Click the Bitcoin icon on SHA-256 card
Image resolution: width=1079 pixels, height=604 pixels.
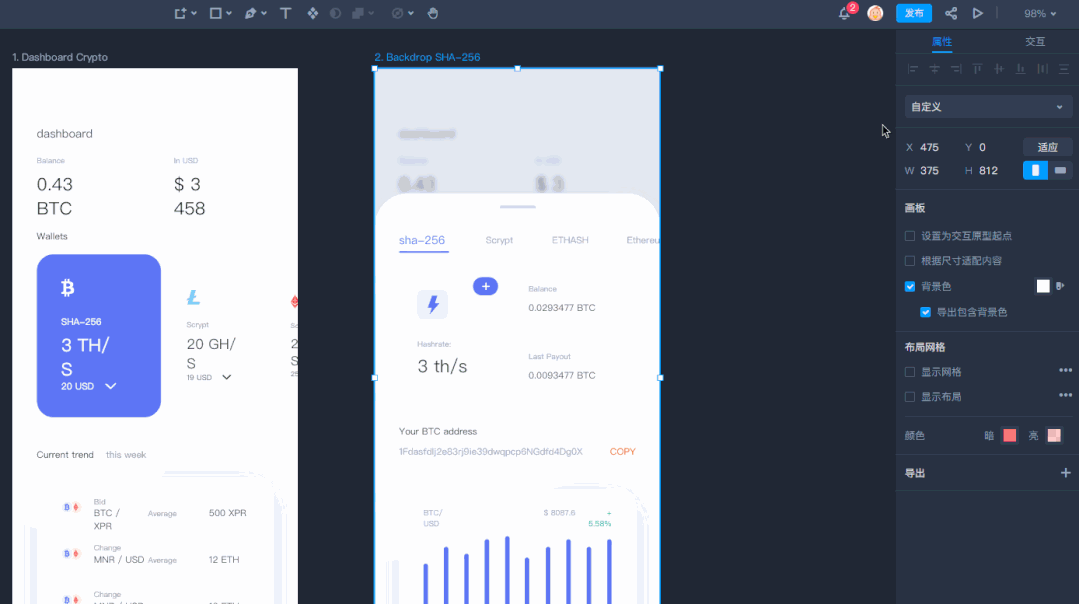coord(67,288)
